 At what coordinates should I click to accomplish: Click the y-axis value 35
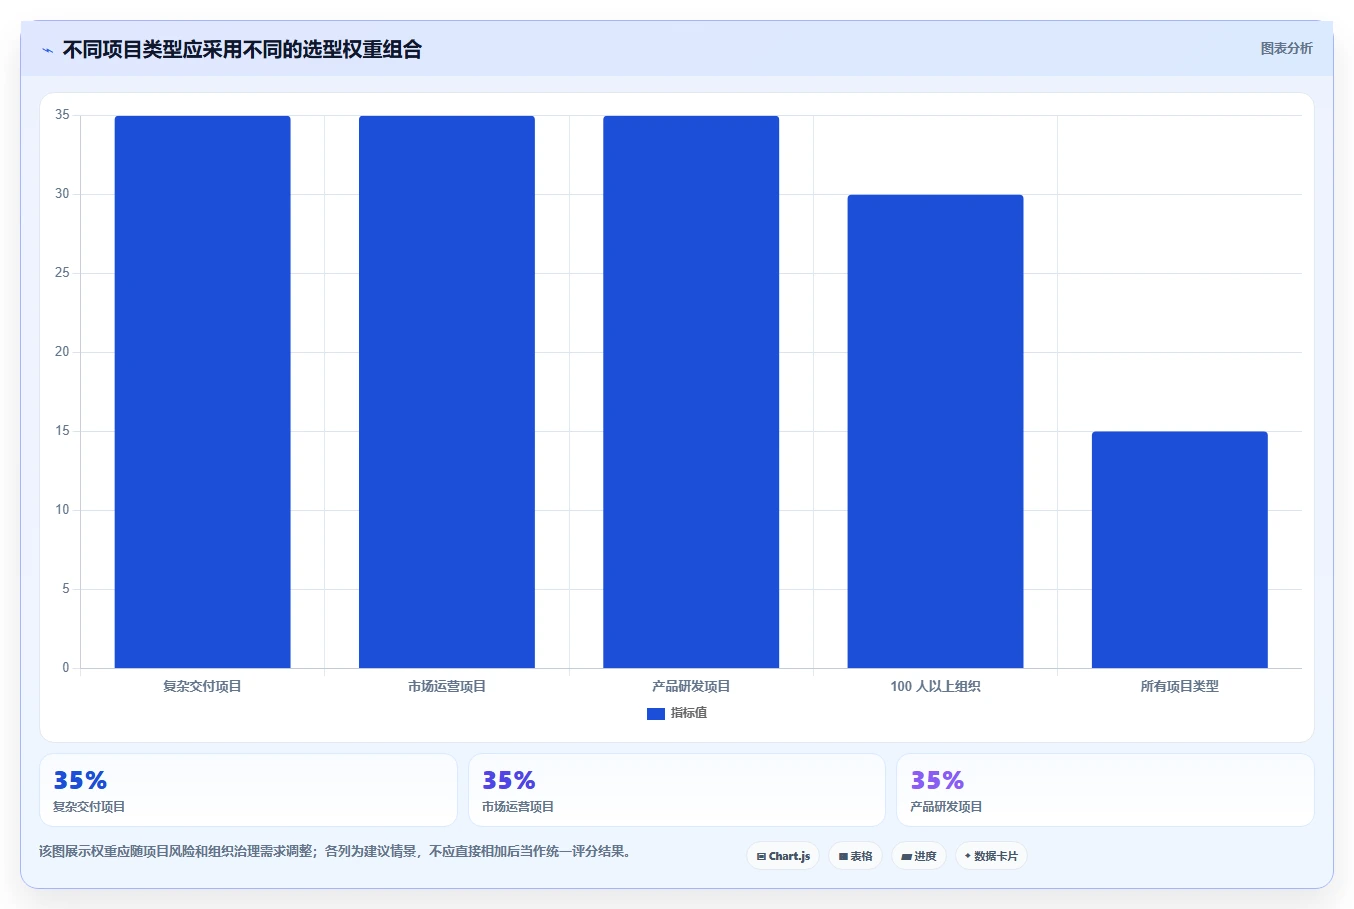(x=63, y=115)
